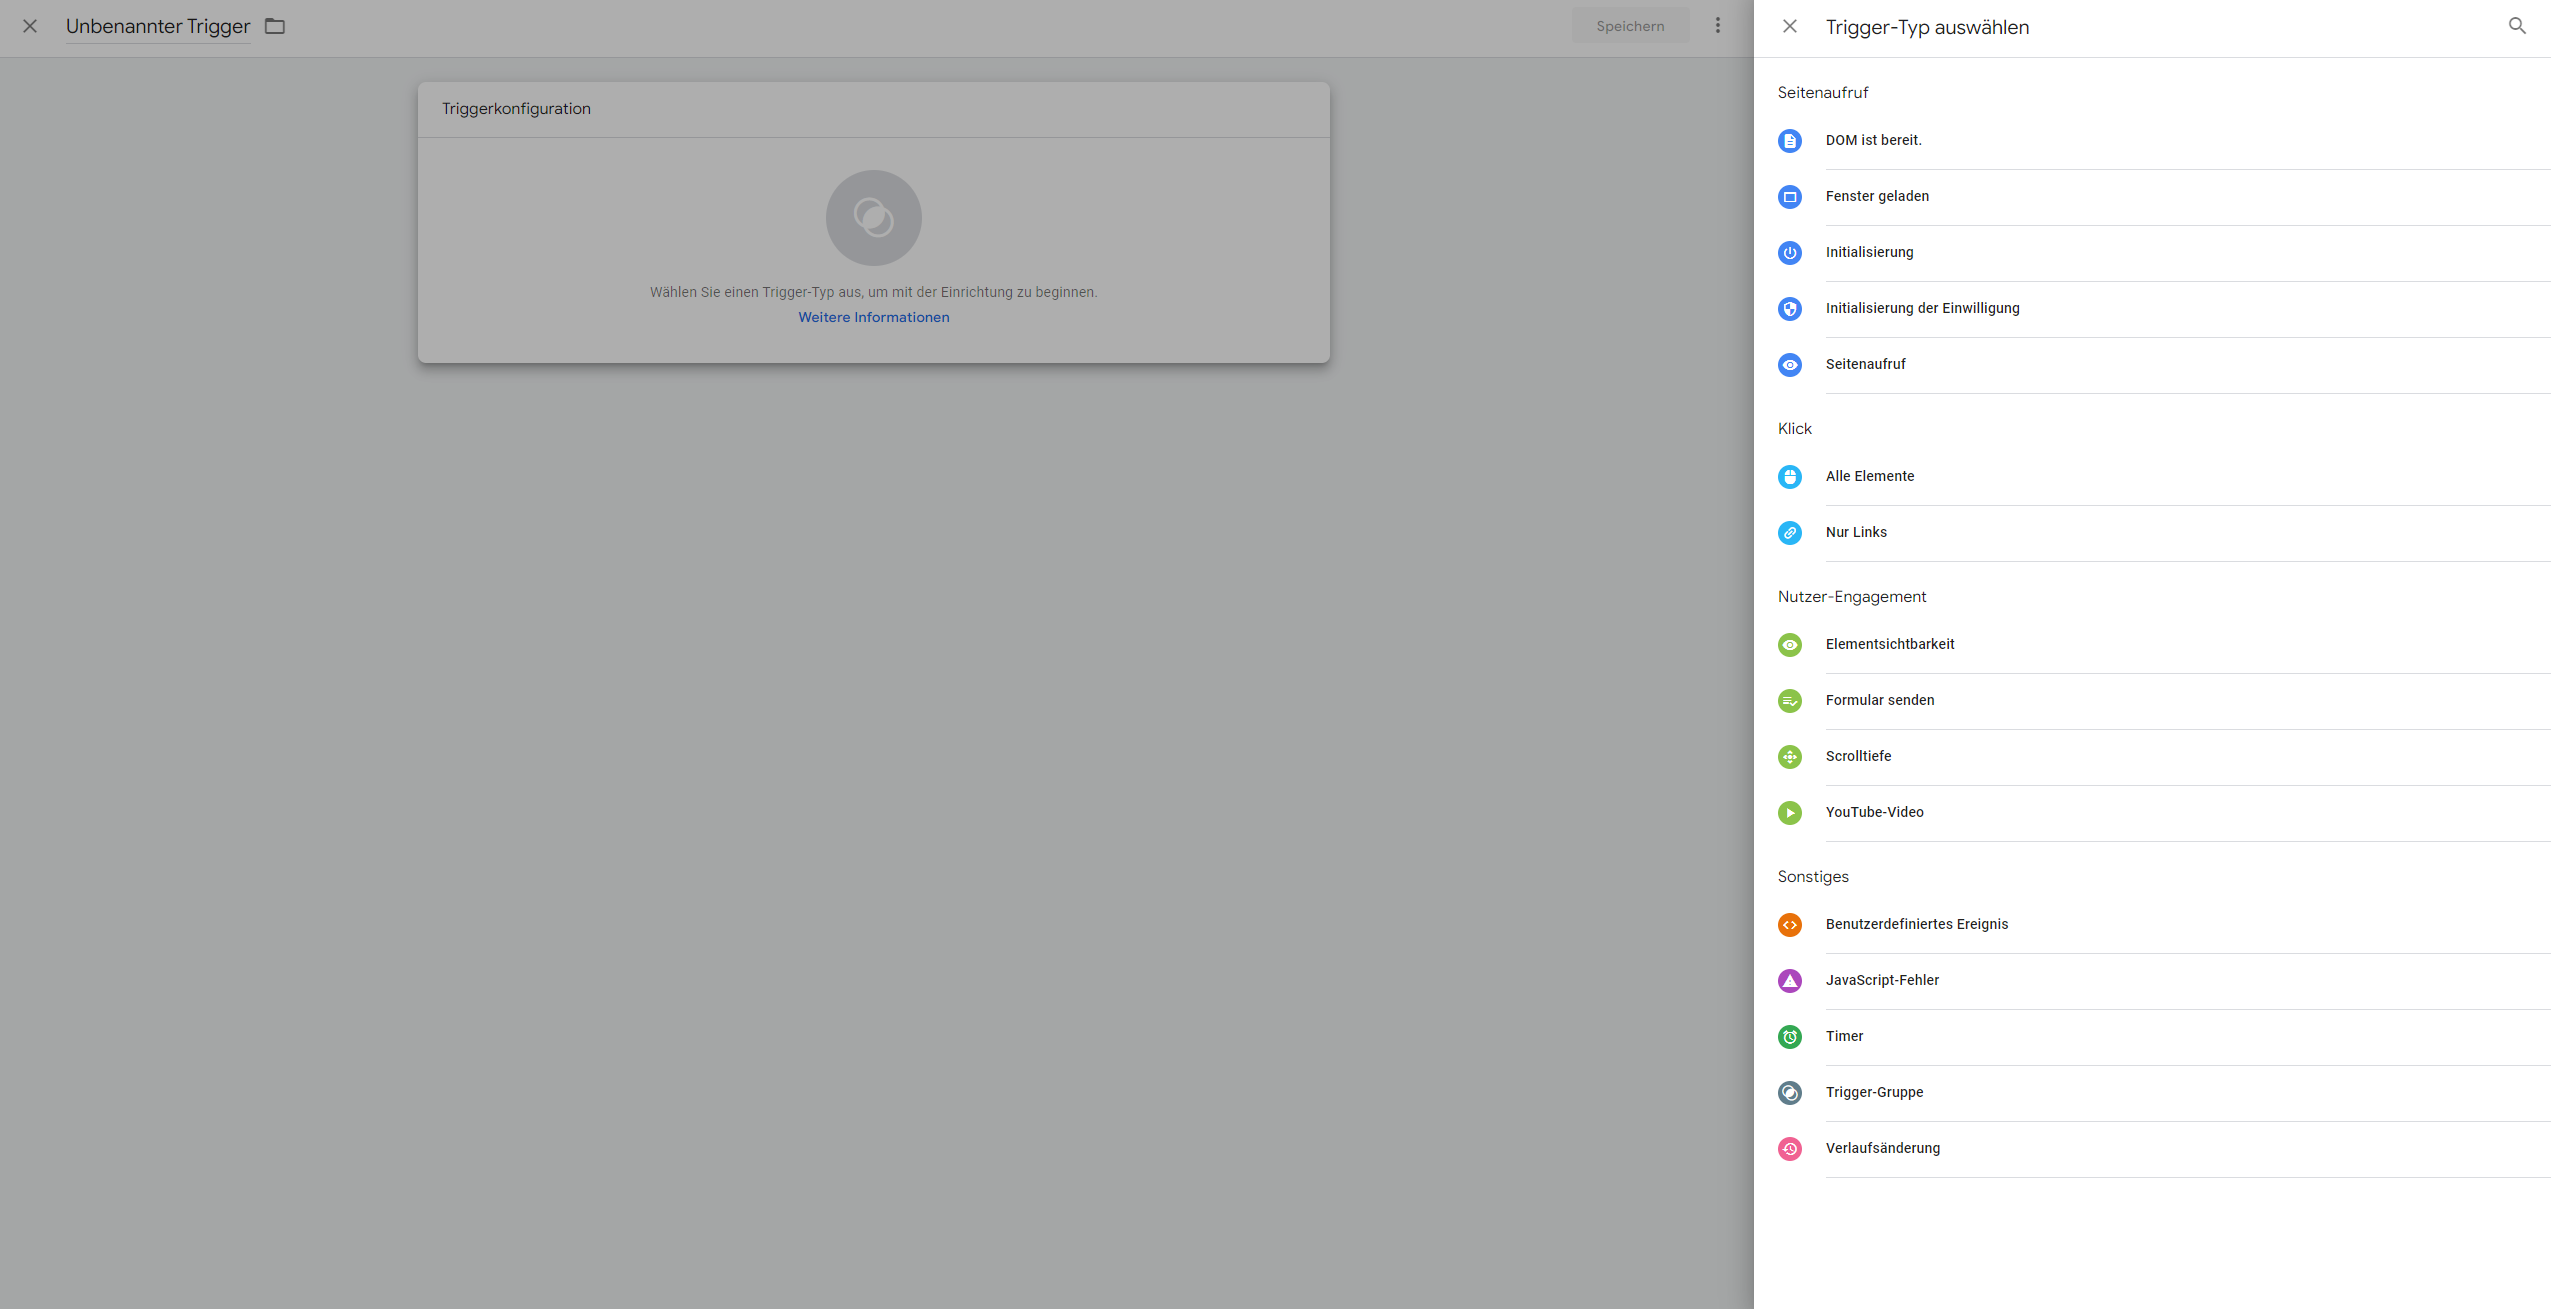The width and height of the screenshot is (2551, 1309).
Task: Click the Scrolltiefe arrows icon
Action: tap(1790, 757)
